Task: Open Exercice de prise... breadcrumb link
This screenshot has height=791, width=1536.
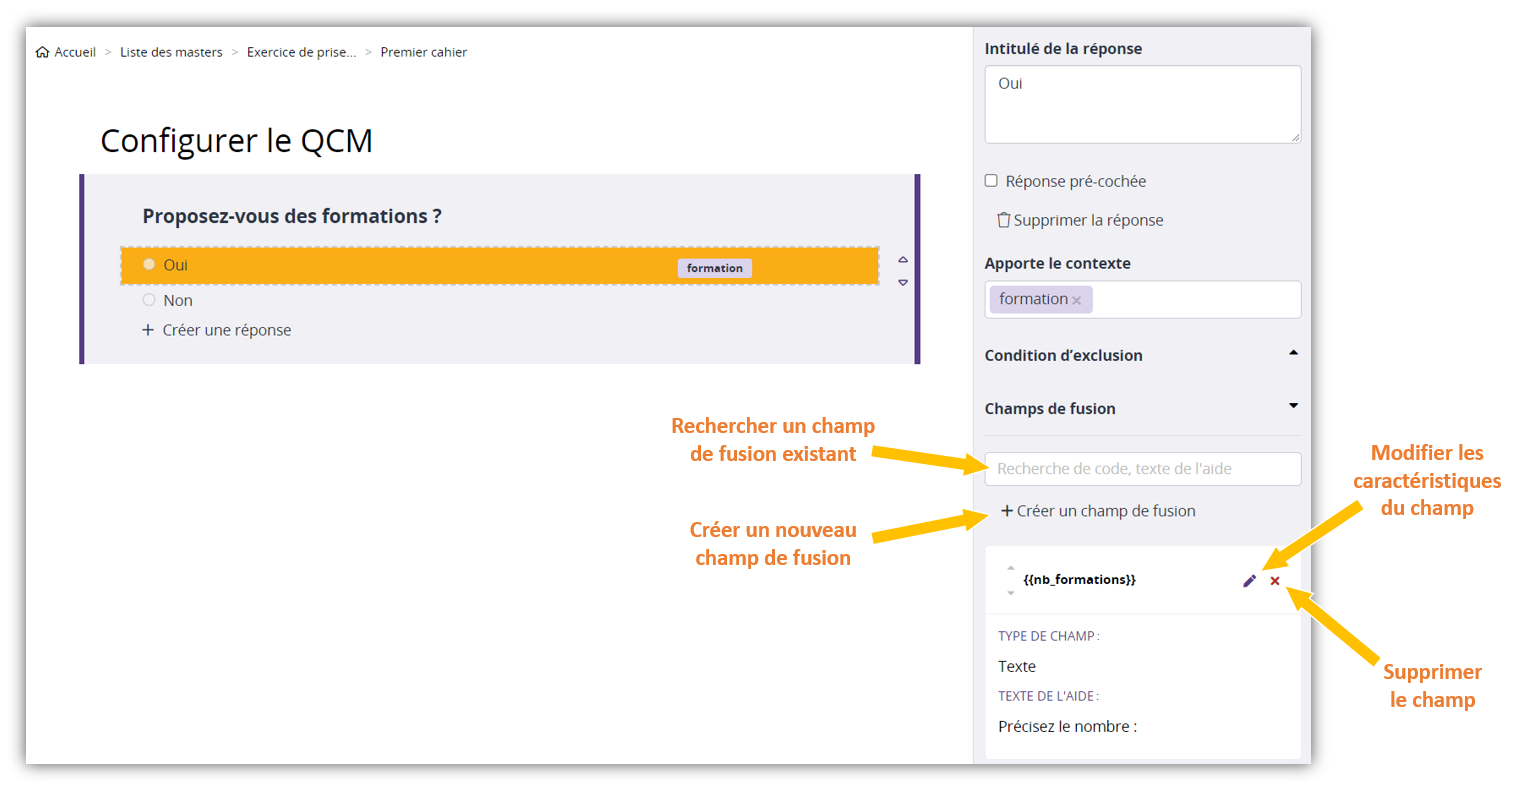Action: click(301, 52)
